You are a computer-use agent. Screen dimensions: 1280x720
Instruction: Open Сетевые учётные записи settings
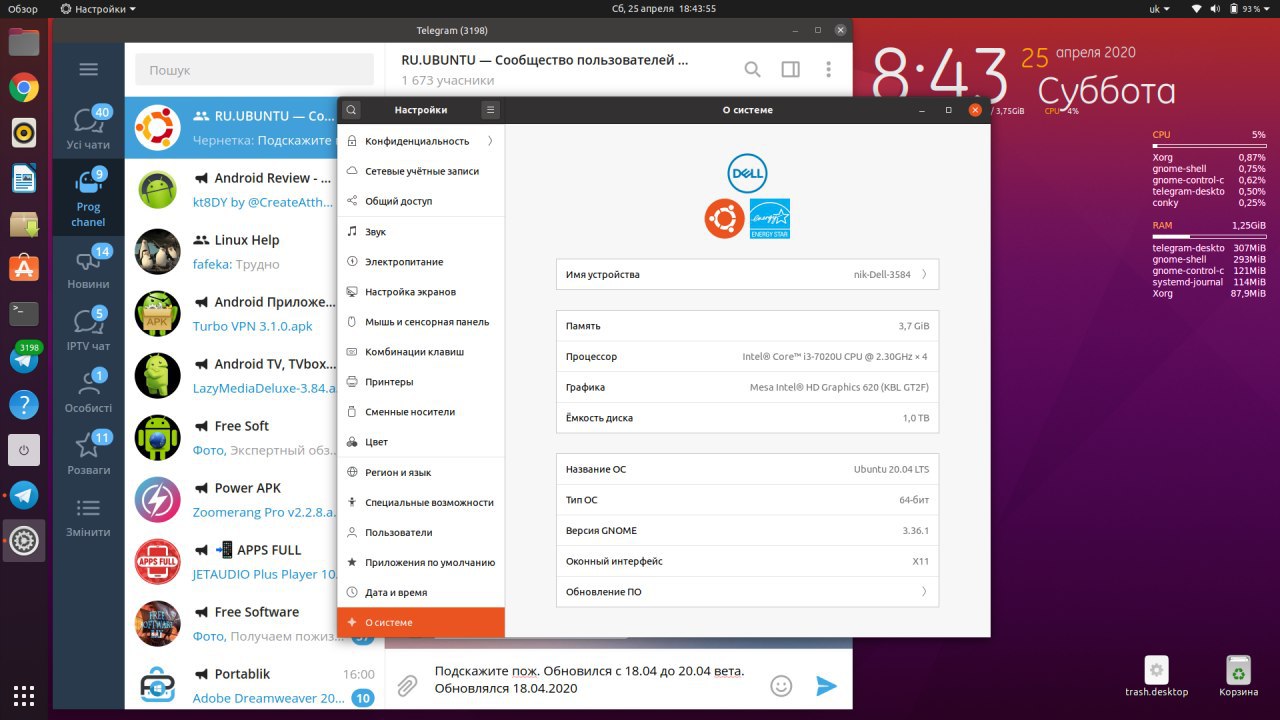(421, 171)
